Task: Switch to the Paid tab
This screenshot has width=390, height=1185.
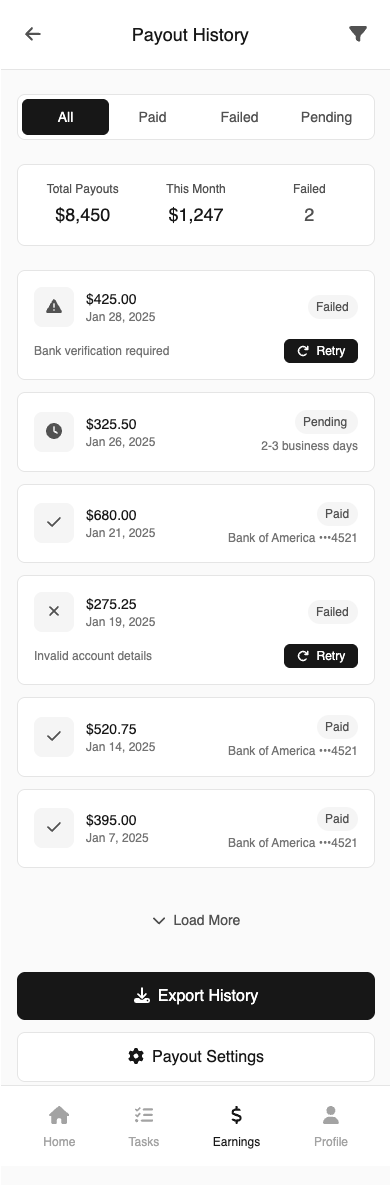Action: coord(153,117)
